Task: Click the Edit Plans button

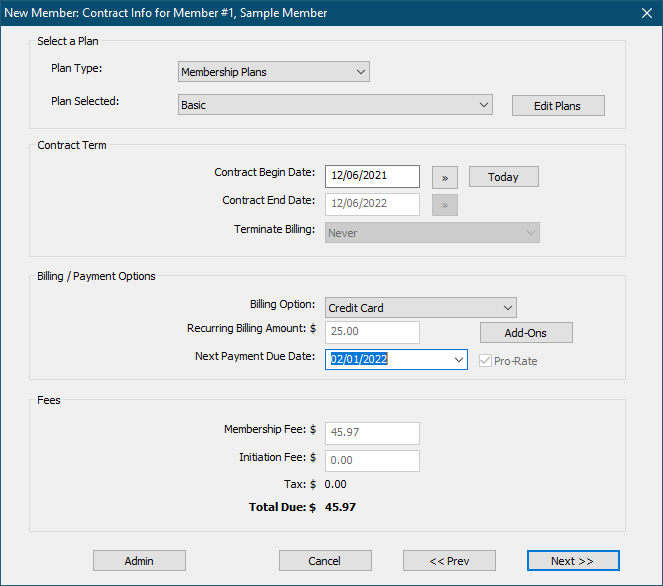Action: 558,106
